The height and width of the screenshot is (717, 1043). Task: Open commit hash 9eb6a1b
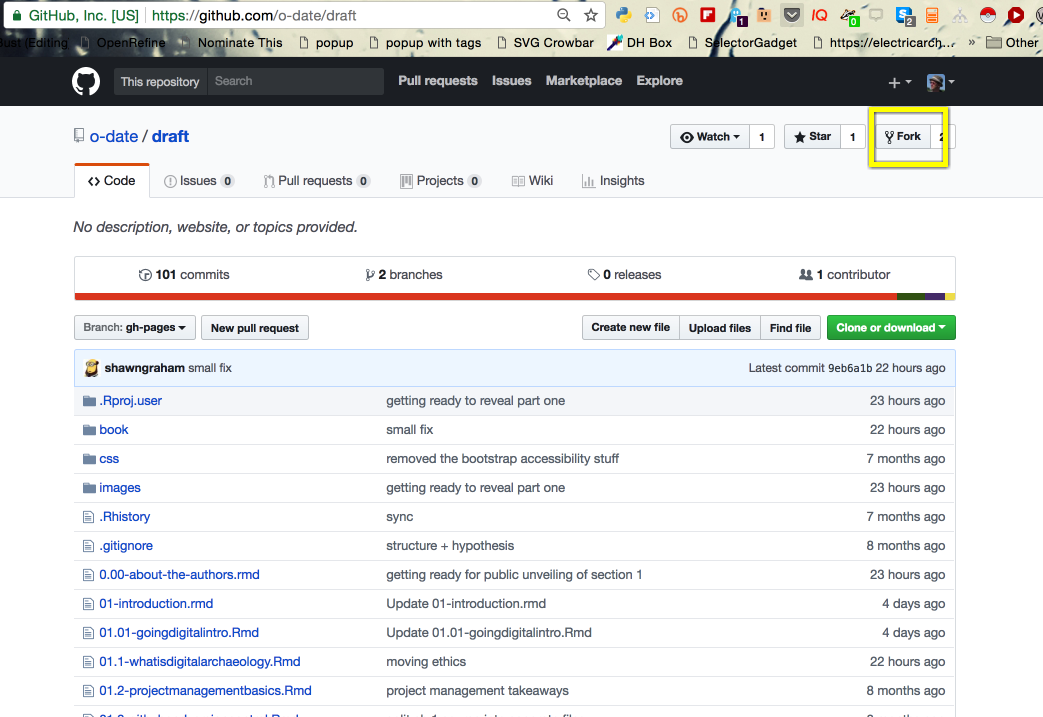tap(849, 368)
